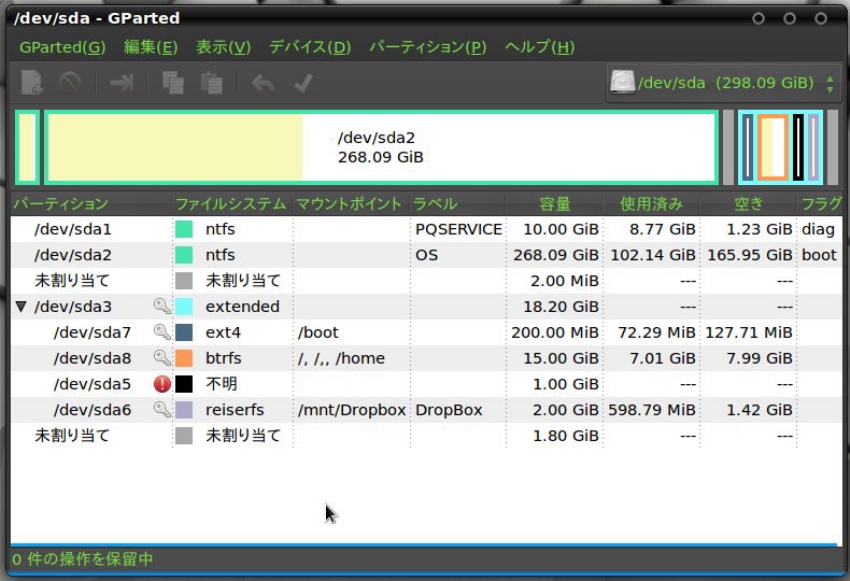Open the /dev/sda device selector dropdown
Screen dimensions: 850x581
pos(723,83)
